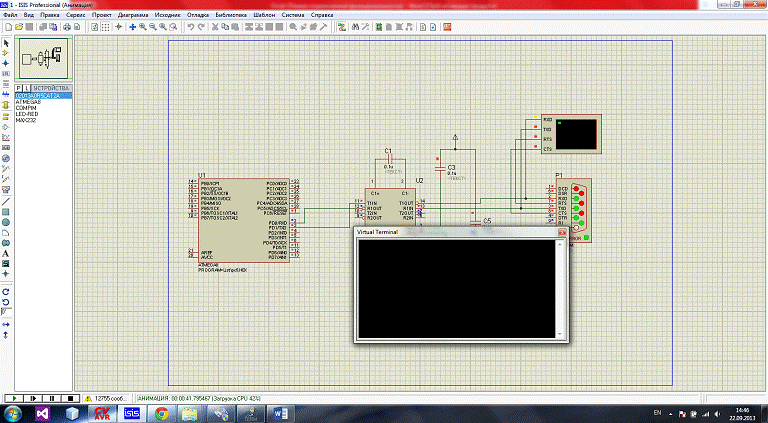Open Google Chrome from the taskbar

coord(162,412)
